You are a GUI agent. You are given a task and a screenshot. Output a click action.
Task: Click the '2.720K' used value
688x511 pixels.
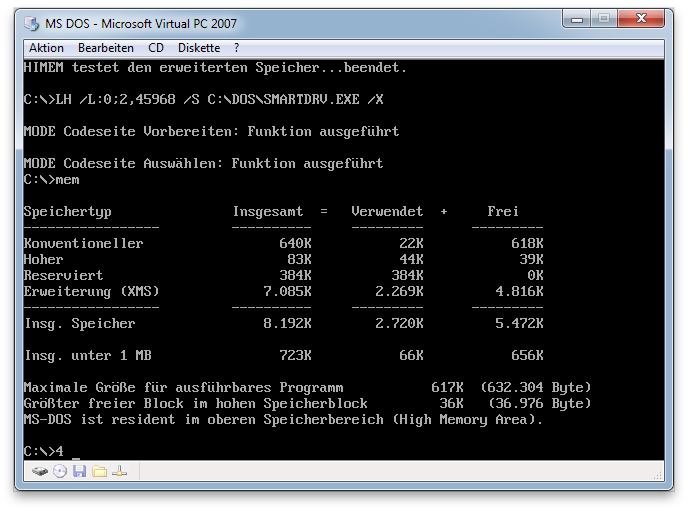pos(399,324)
